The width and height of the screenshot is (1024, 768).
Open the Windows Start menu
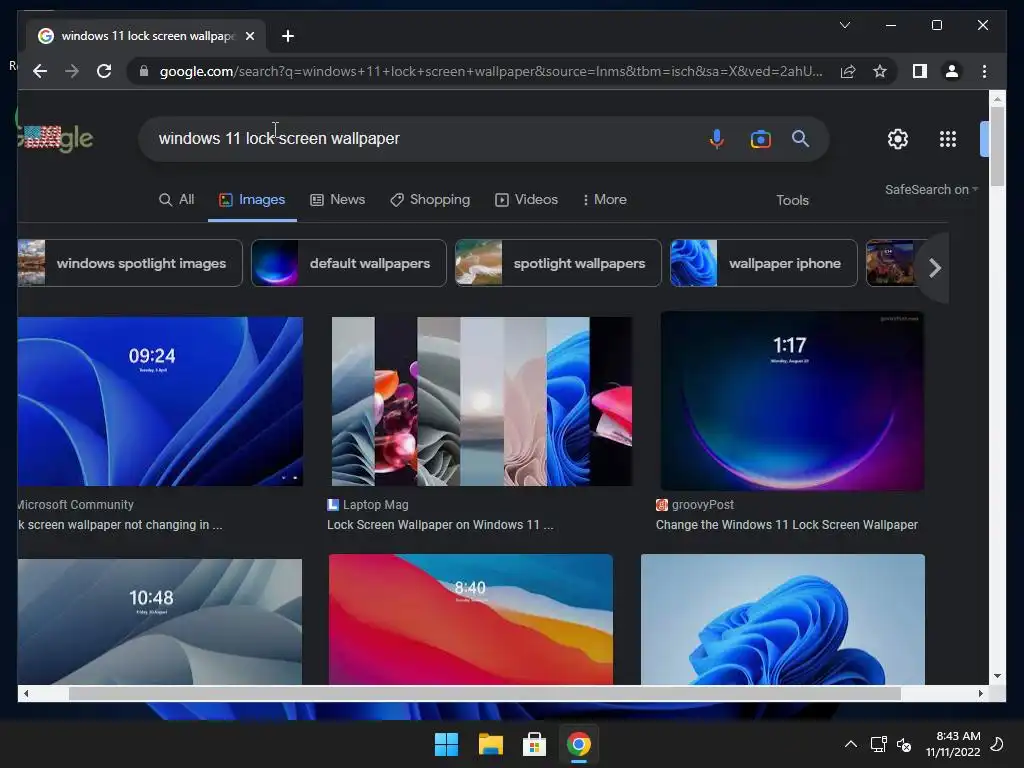(447, 744)
